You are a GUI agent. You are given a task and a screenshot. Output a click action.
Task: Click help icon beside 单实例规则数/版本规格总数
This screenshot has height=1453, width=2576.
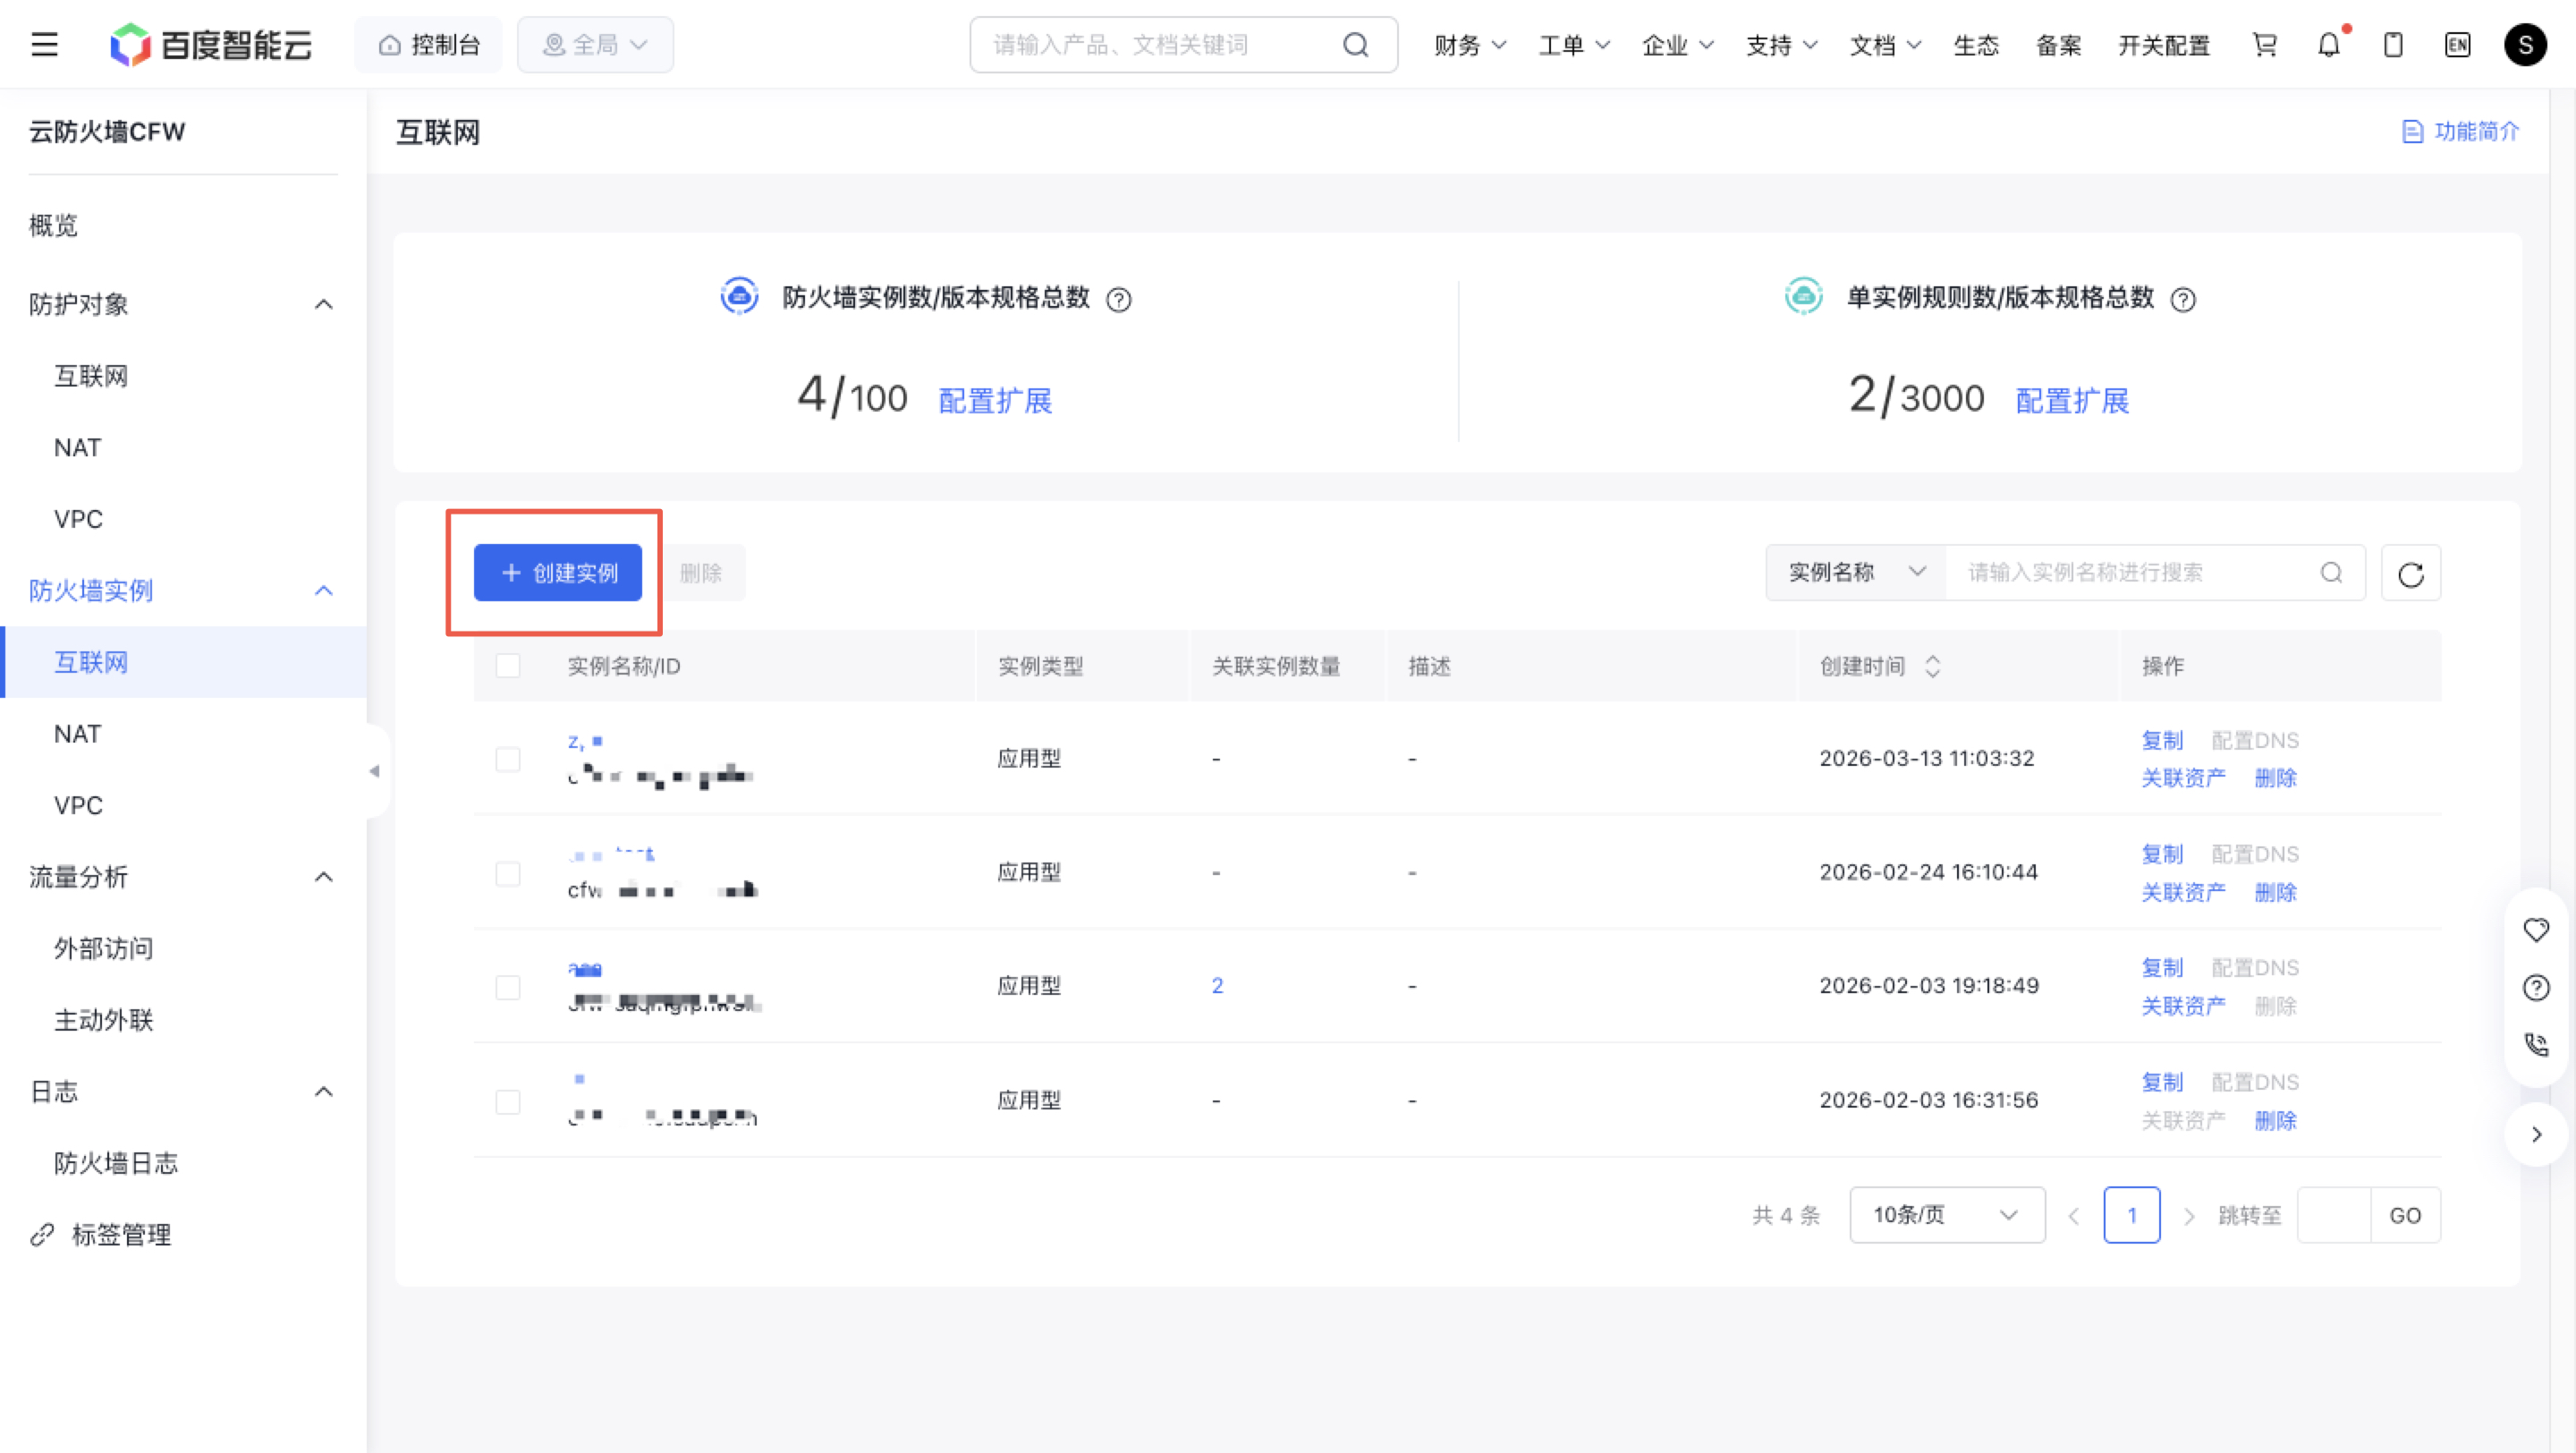tap(2183, 299)
